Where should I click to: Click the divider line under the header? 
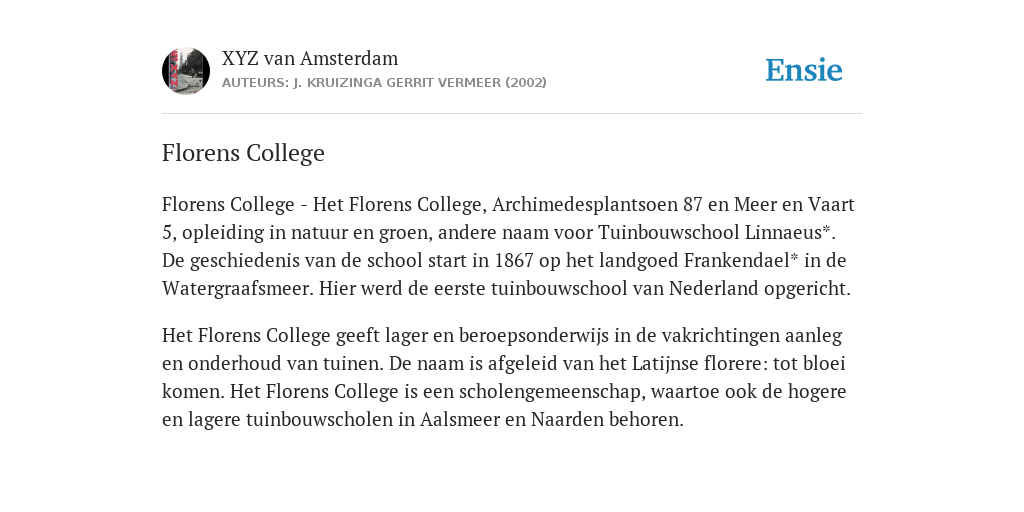click(x=512, y=114)
